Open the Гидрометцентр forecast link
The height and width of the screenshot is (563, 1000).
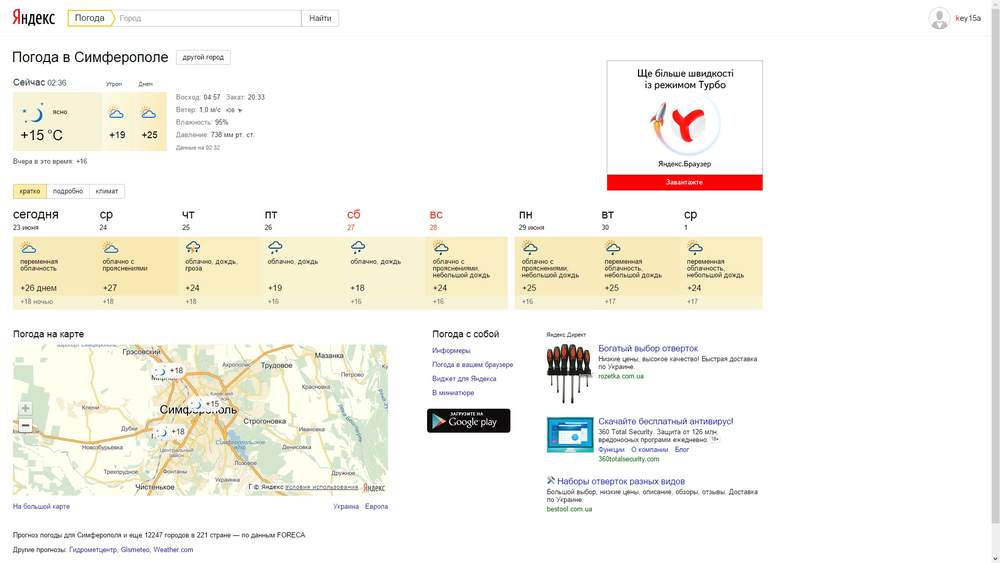[x=92, y=550]
